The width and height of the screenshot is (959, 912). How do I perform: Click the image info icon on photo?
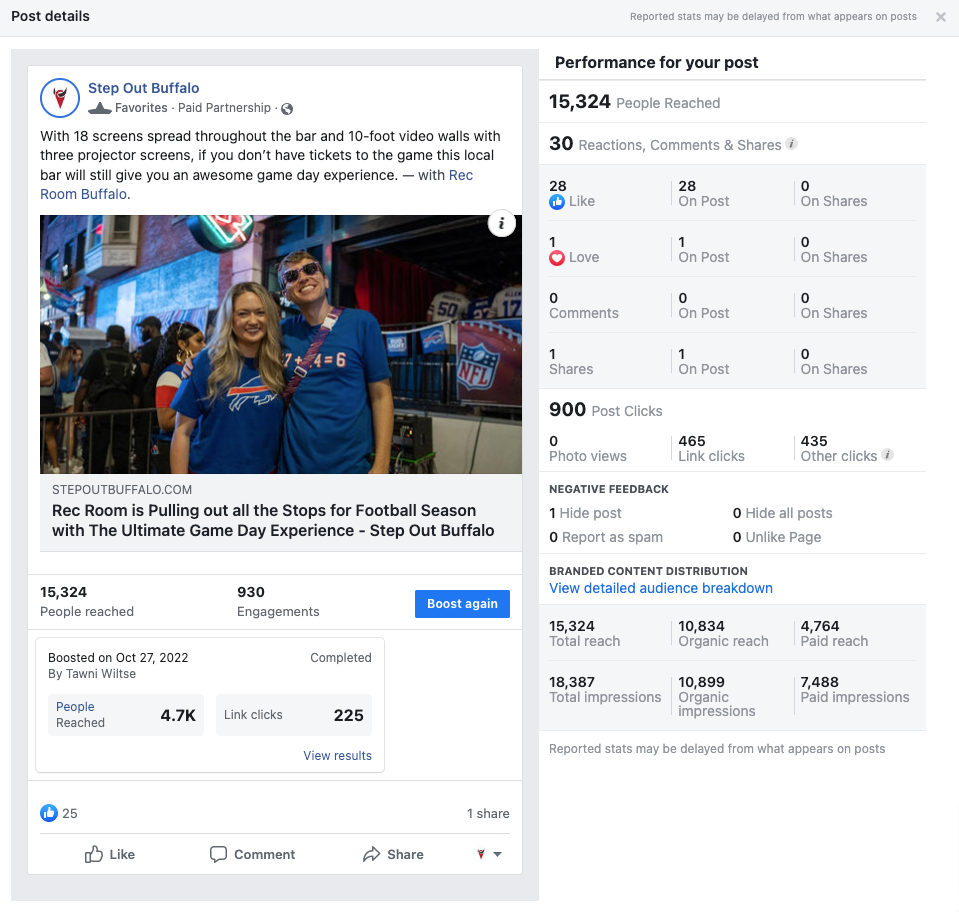pos(502,223)
